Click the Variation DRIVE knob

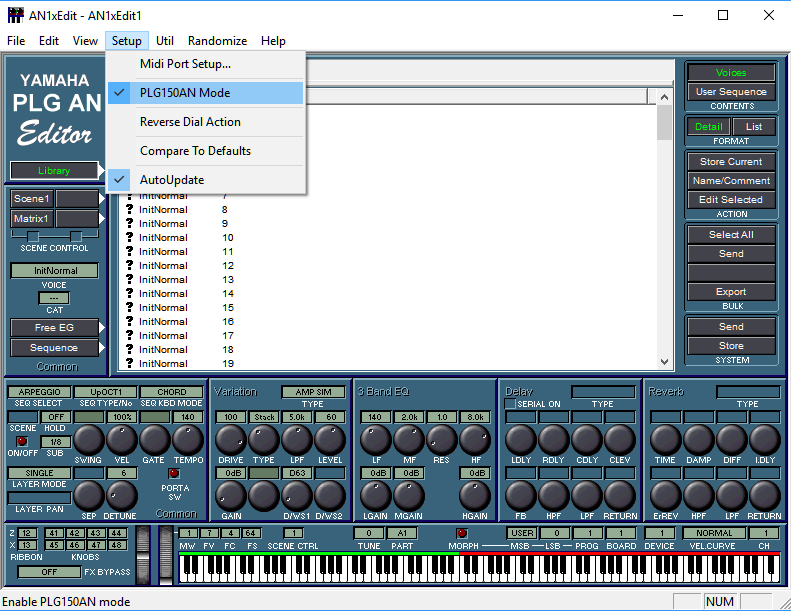[x=231, y=439]
